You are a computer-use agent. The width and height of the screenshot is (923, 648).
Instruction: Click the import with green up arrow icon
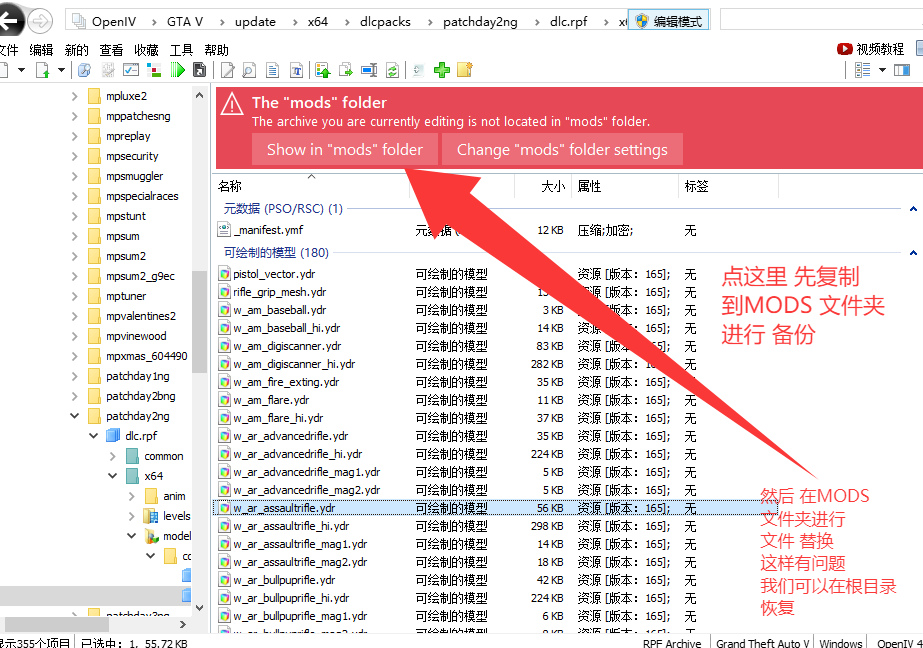323,71
